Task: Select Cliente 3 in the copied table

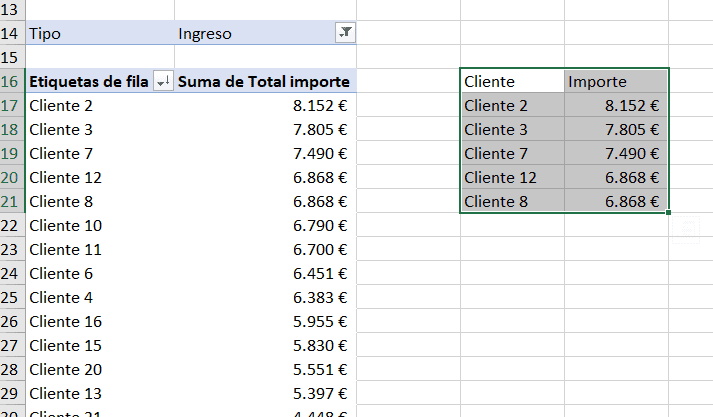Action: point(512,130)
